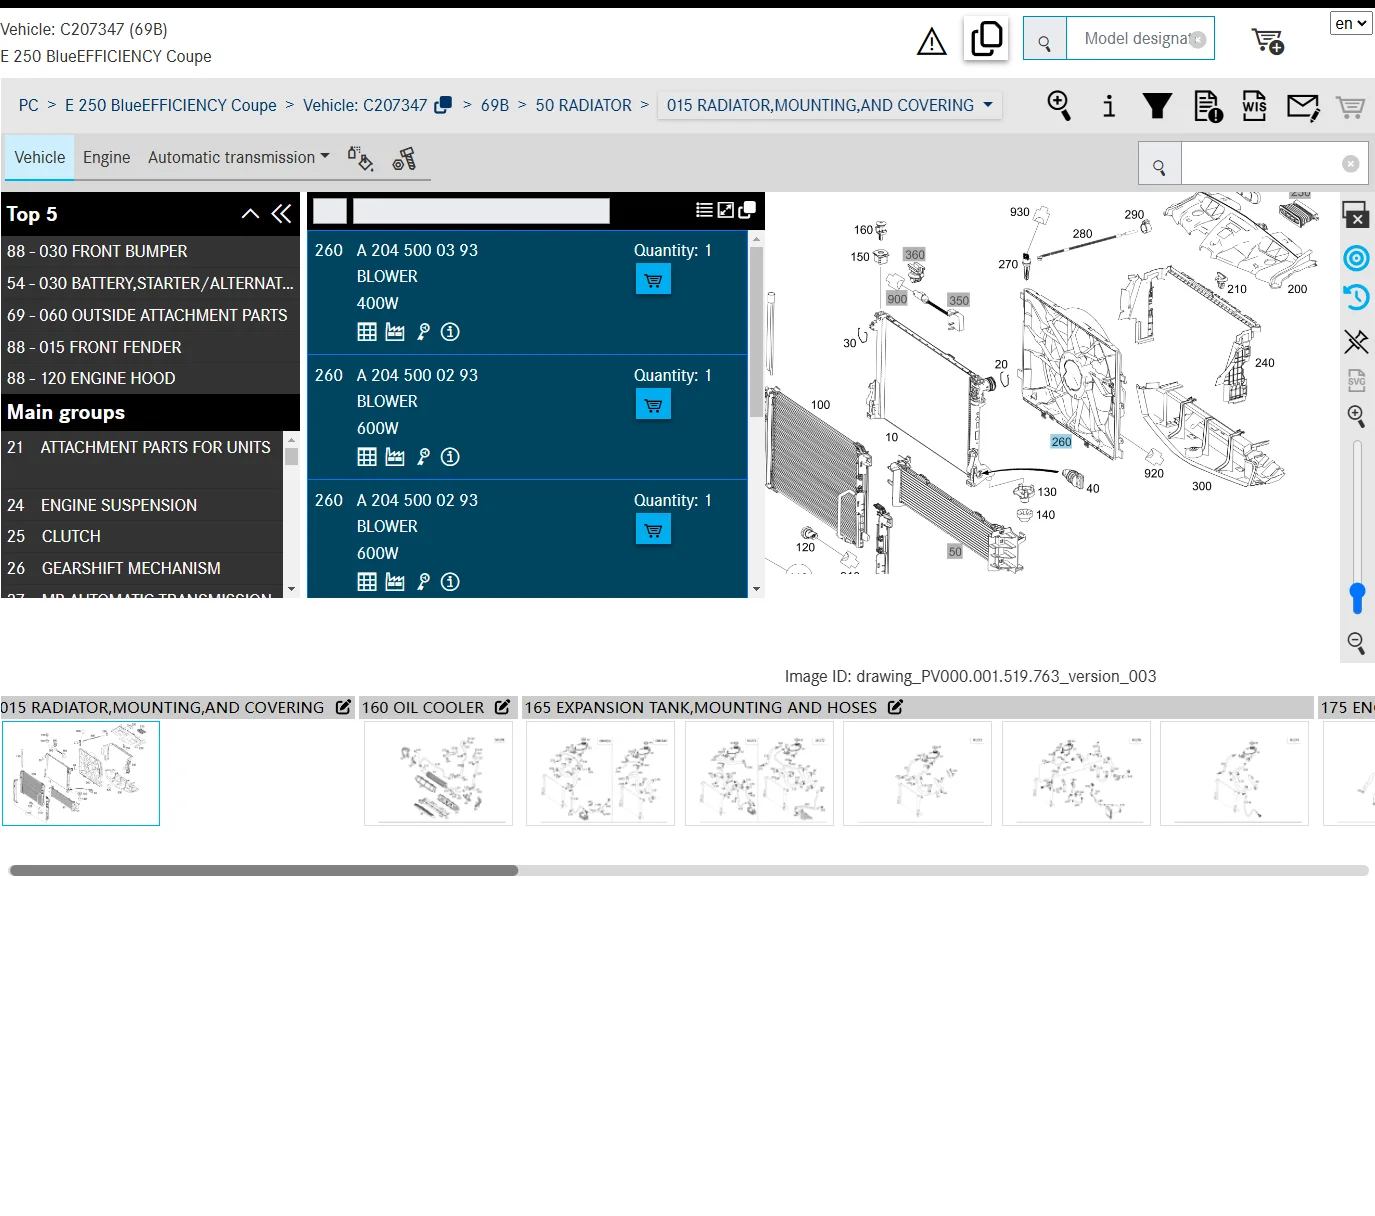Click the funnel filter icon
This screenshot has width=1375, height=1216.
click(x=1157, y=105)
